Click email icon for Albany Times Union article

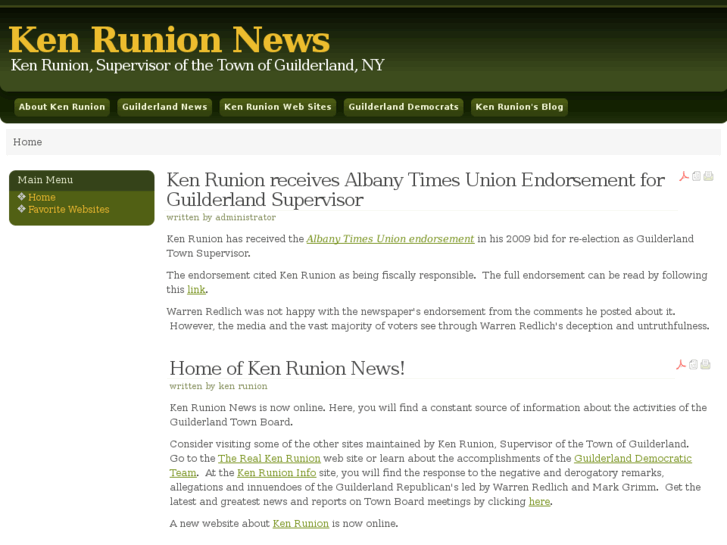point(696,176)
